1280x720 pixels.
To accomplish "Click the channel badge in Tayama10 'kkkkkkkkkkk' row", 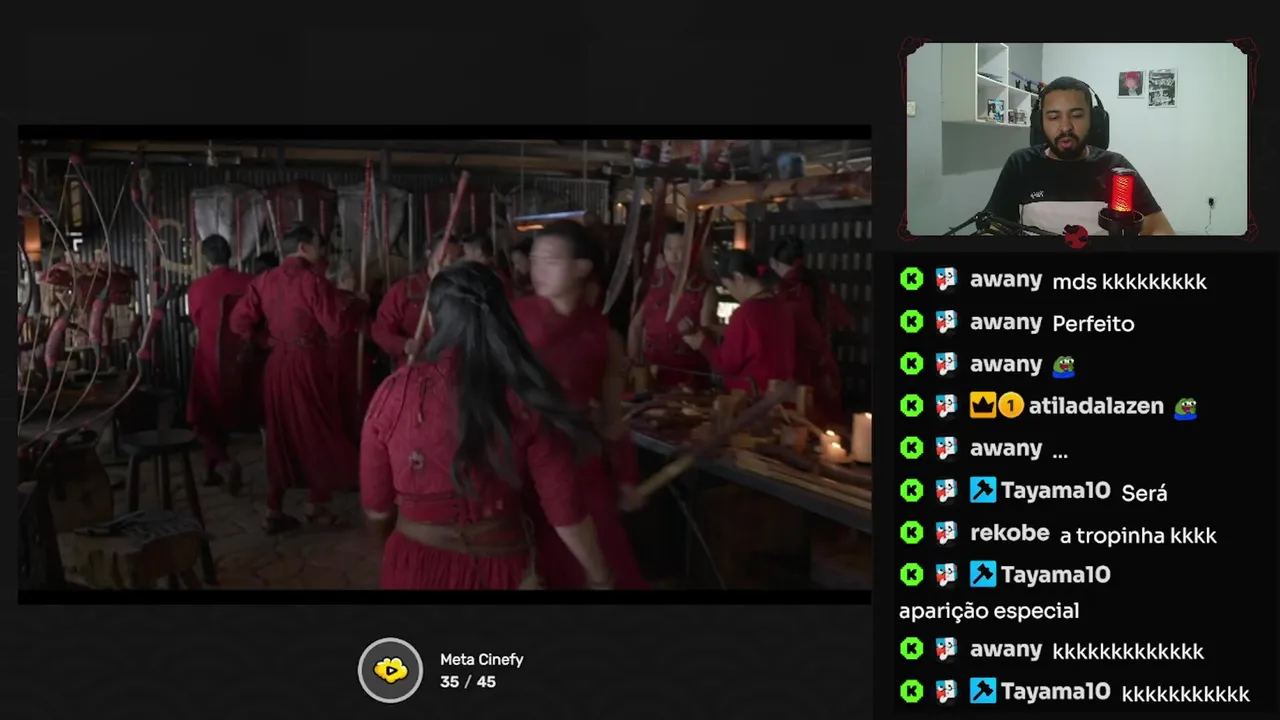I will pos(946,691).
